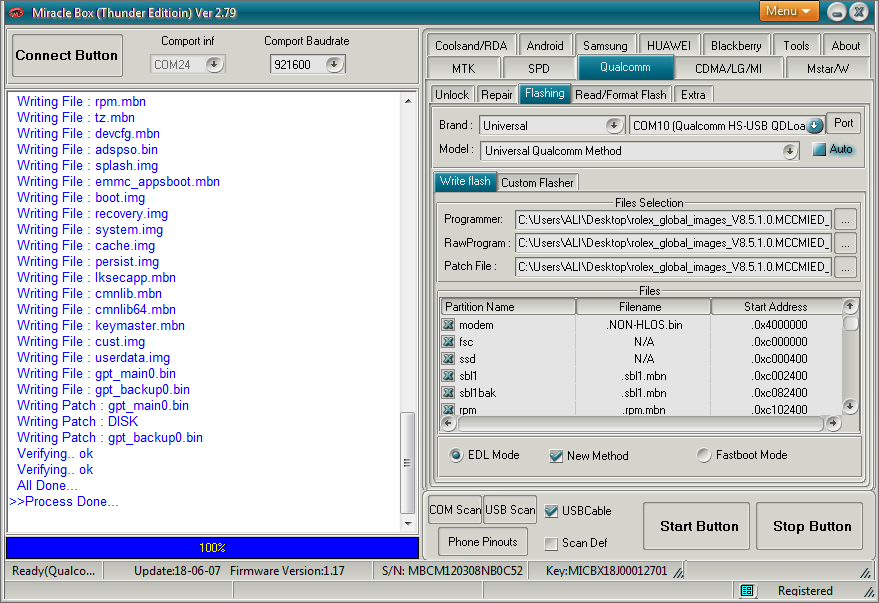
Task: Uncheck the fsc partition checkbox
Action: tap(448, 342)
